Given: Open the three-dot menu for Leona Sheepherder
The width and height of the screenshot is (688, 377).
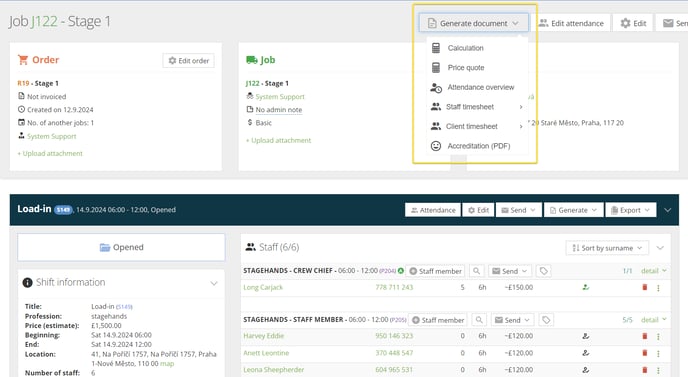Looking at the screenshot, I should click(658, 370).
